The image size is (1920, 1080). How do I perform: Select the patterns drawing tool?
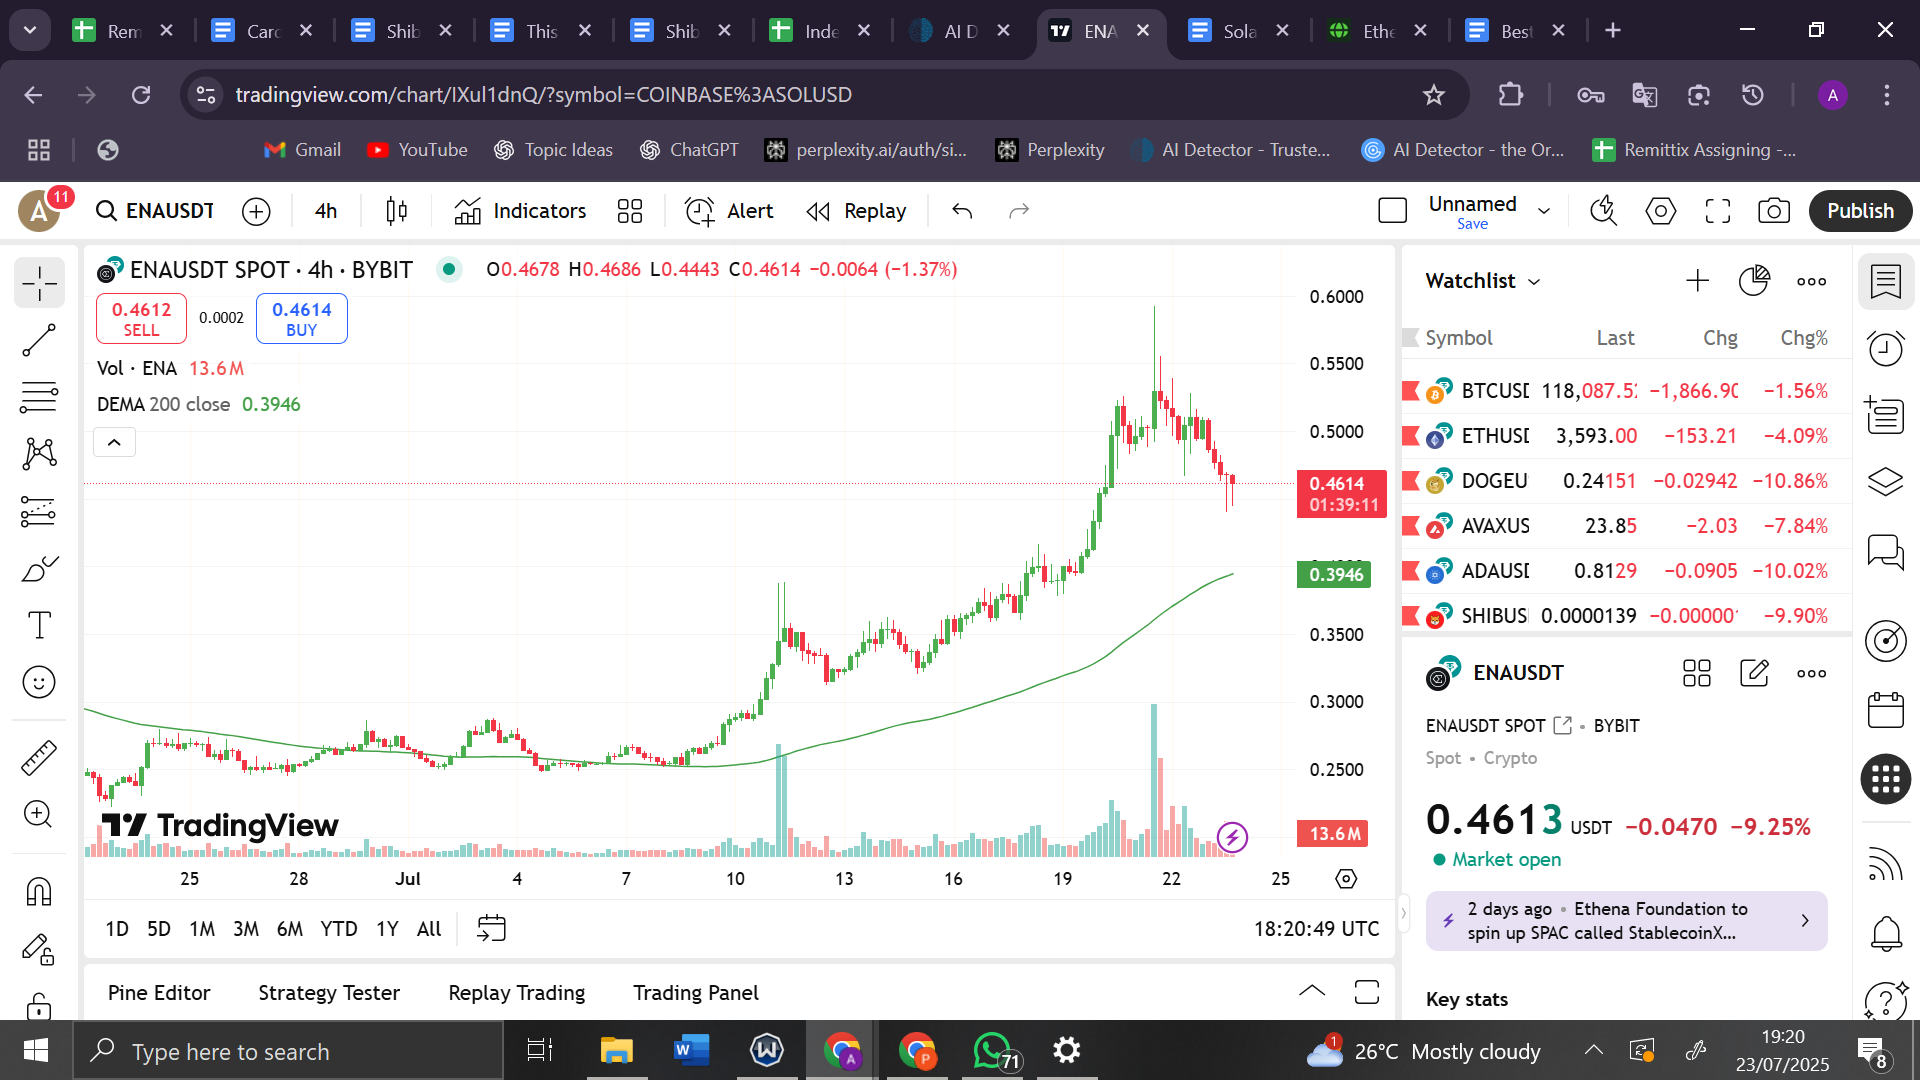(39, 454)
